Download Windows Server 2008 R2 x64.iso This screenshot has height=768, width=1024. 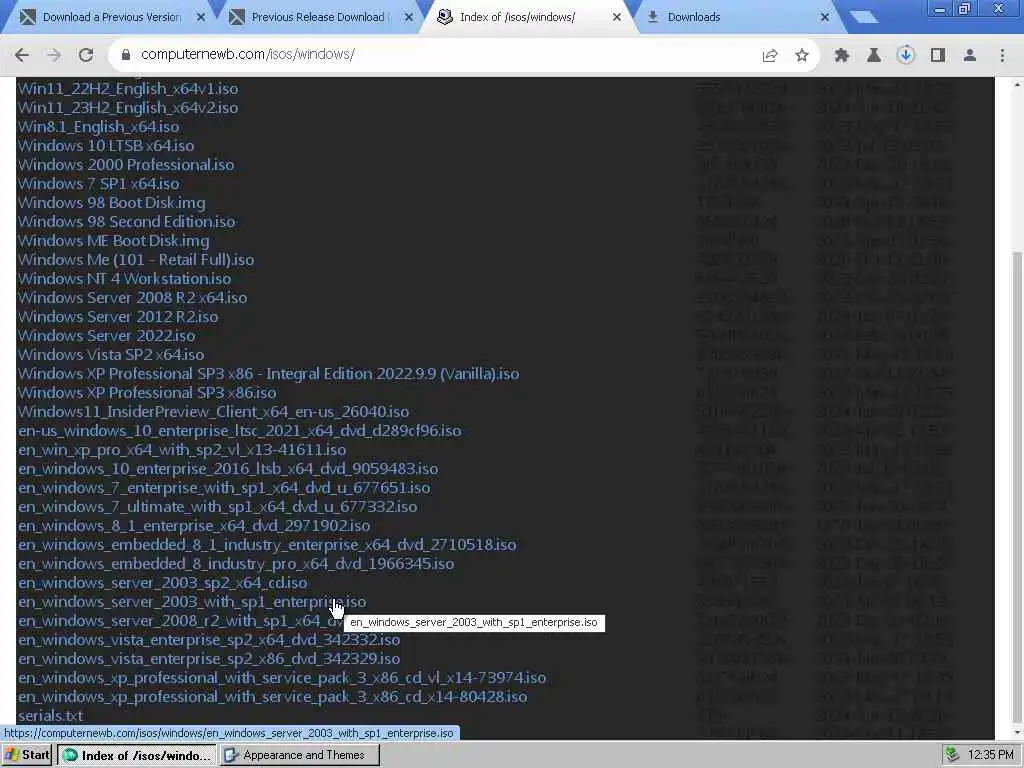[x=133, y=298]
